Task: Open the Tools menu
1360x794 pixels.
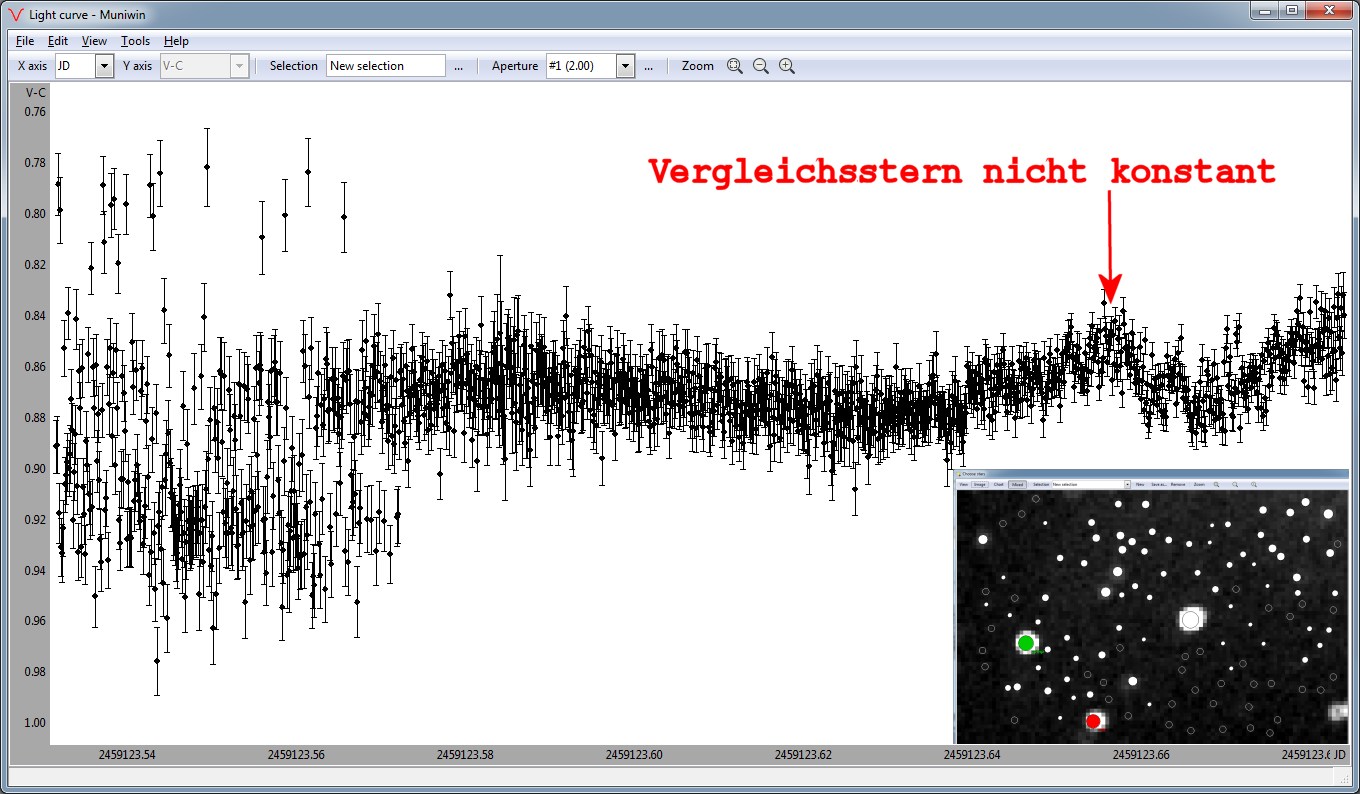Action: tap(135, 41)
